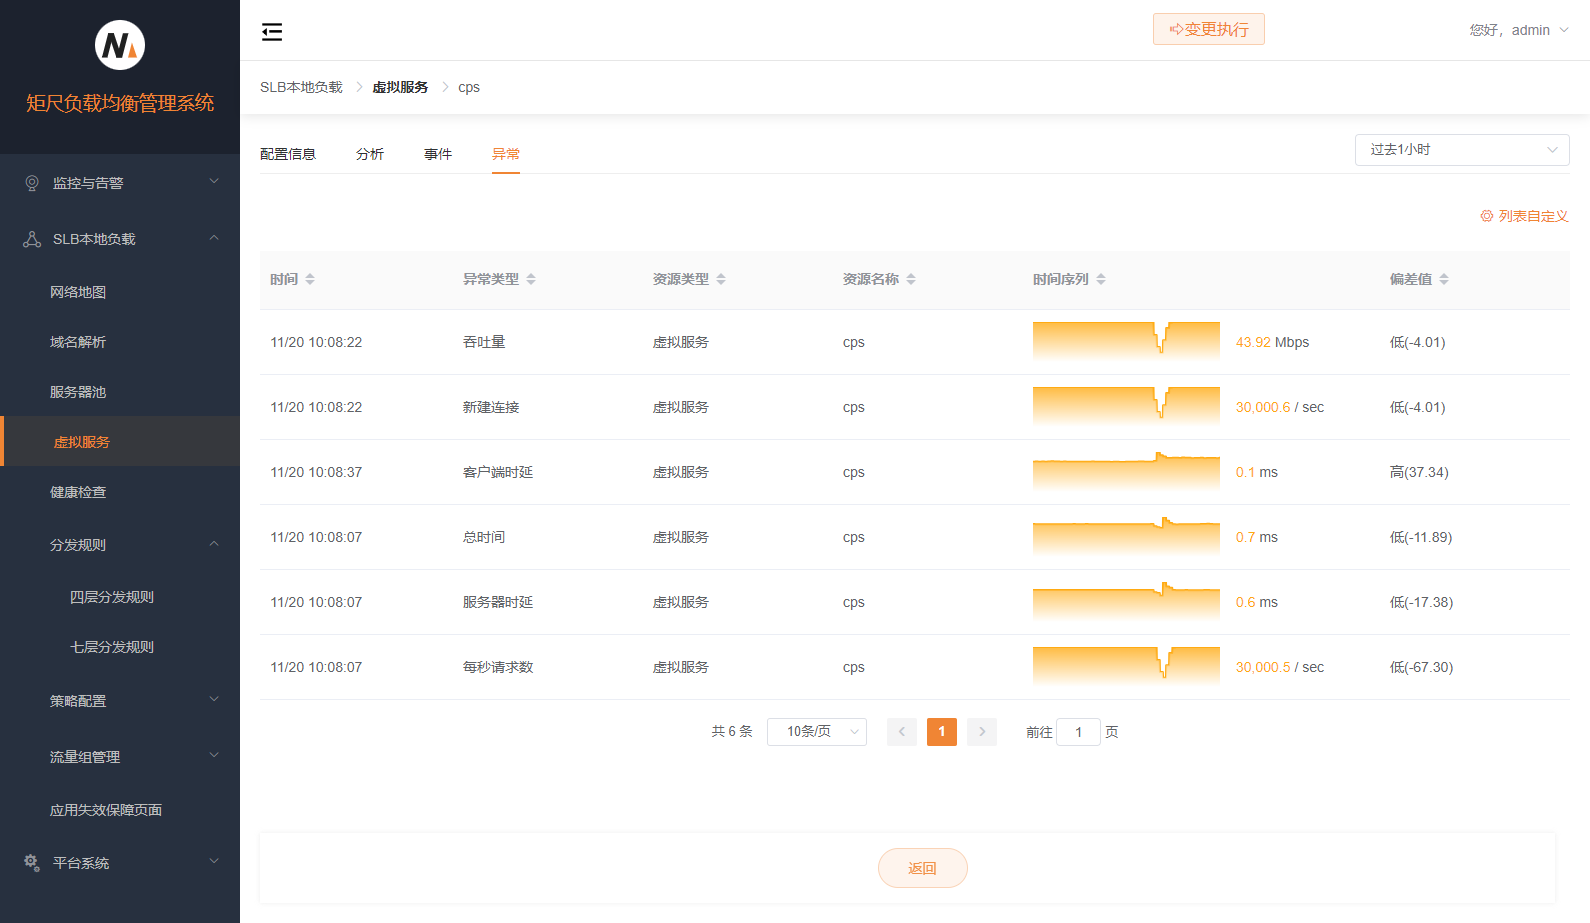The width and height of the screenshot is (1590, 923).
Task: Click the 前往 page number input field
Action: click(x=1078, y=732)
